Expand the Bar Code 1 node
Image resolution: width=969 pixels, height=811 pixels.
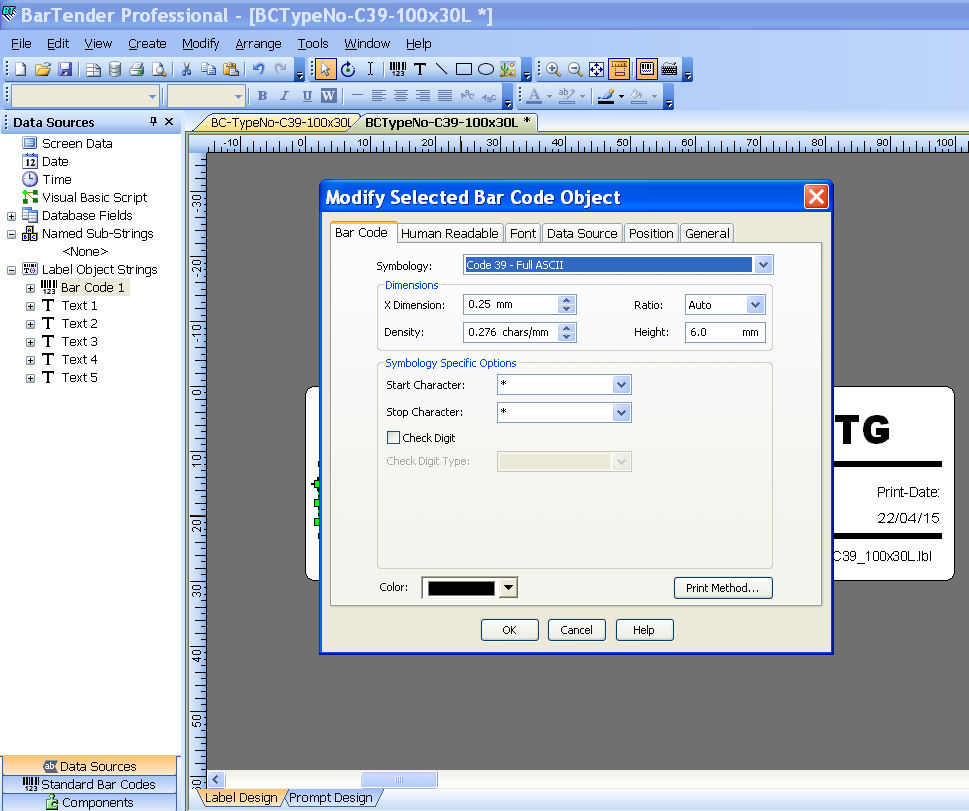coord(30,288)
